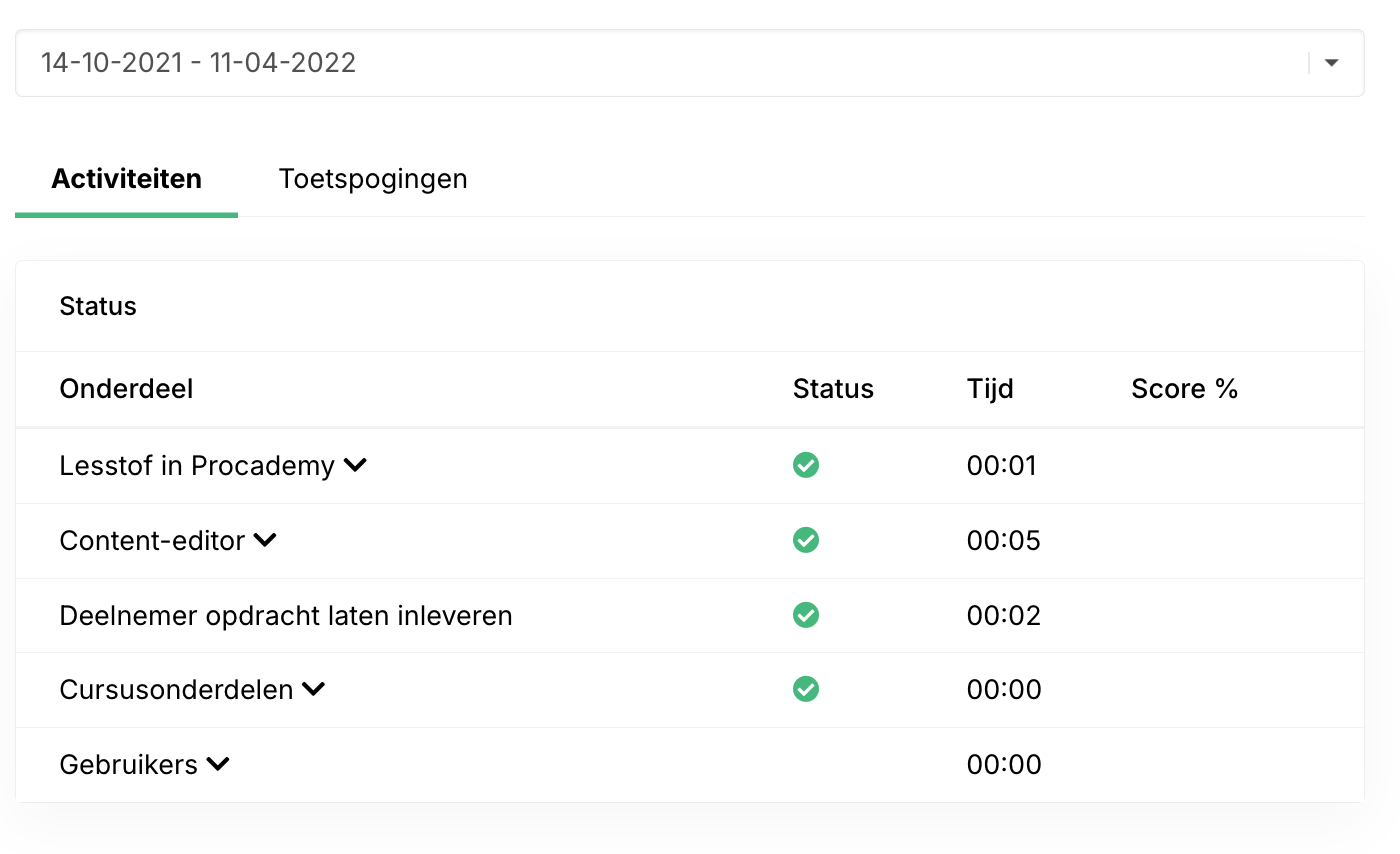Image resolution: width=1400 pixels, height=854 pixels.
Task: Click green check icon for Deelnemer opdracht row
Action: 806,615
